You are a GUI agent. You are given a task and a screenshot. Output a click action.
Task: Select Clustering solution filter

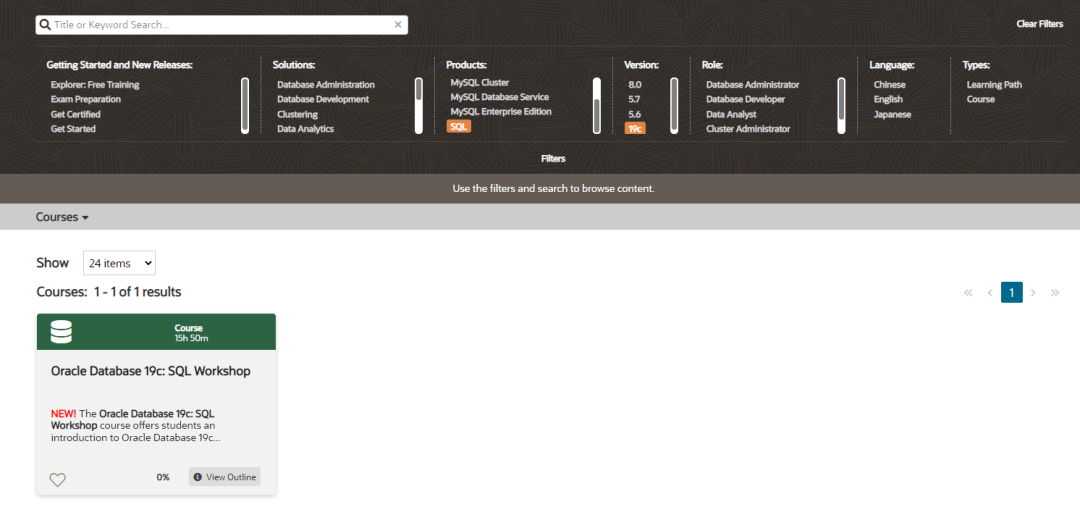click(298, 114)
